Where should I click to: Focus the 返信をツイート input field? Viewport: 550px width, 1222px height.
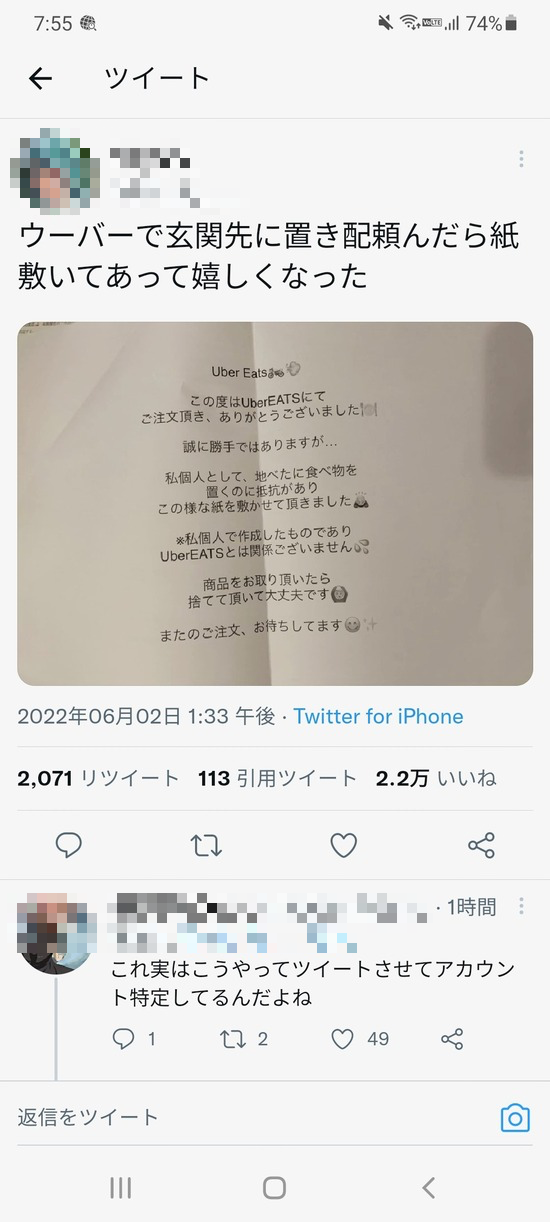[x=250, y=1117]
